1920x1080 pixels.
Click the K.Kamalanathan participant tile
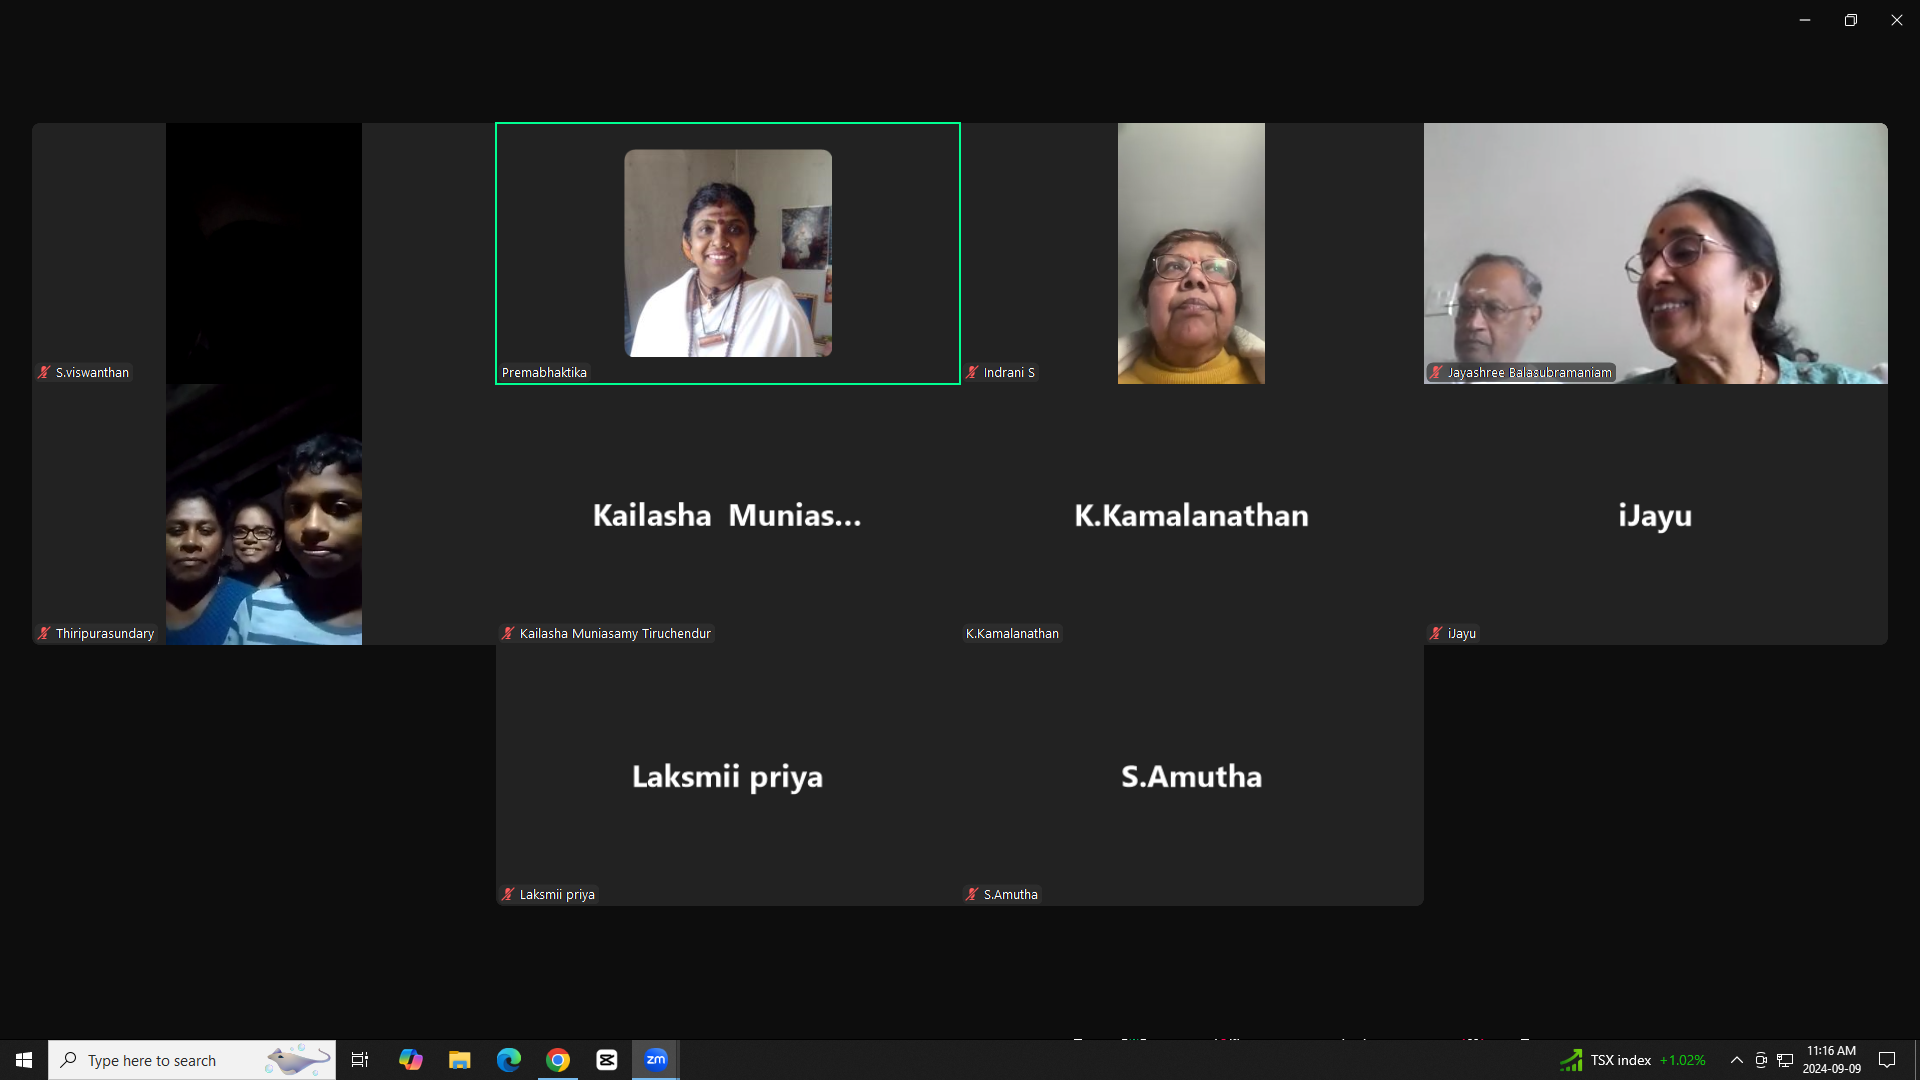(1191, 514)
